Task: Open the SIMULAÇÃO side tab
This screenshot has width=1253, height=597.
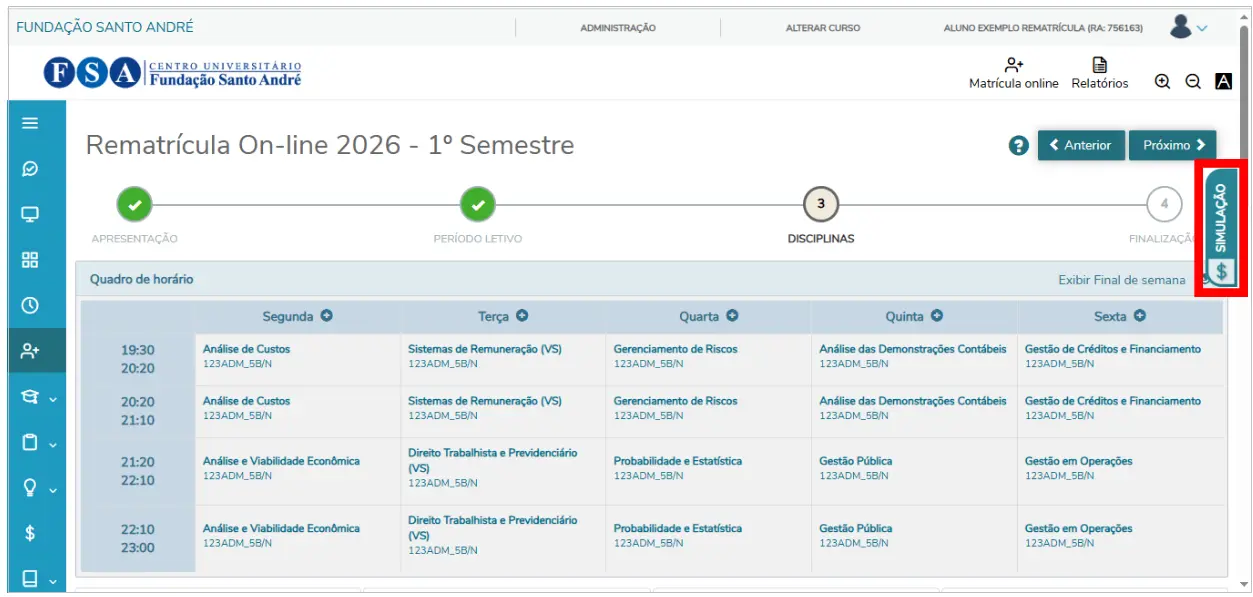Action: 1221,228
